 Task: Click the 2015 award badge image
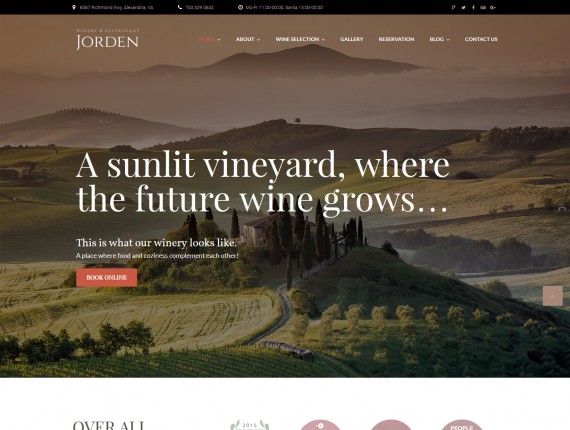pos(250,425)
